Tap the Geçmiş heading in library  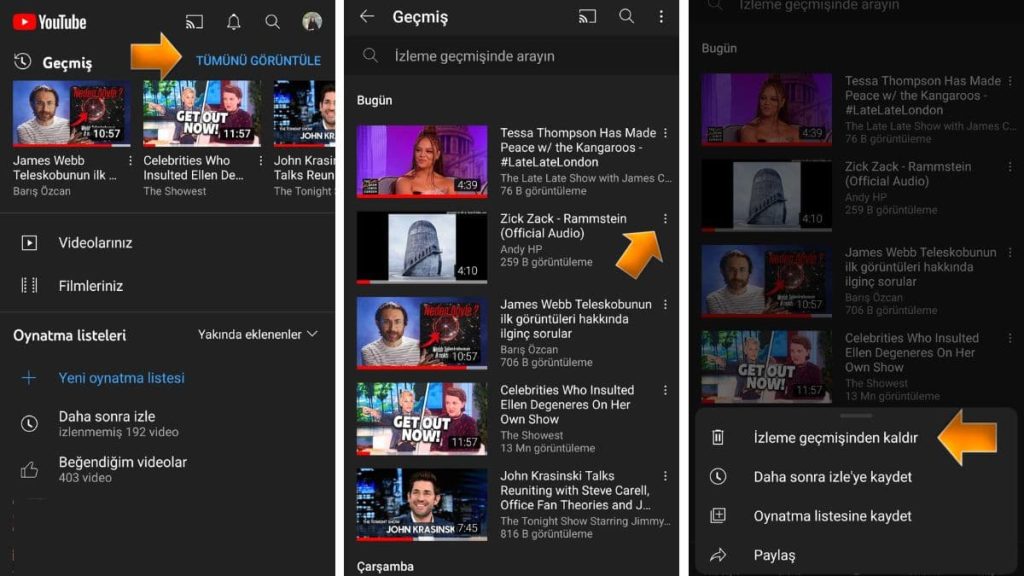67,63
